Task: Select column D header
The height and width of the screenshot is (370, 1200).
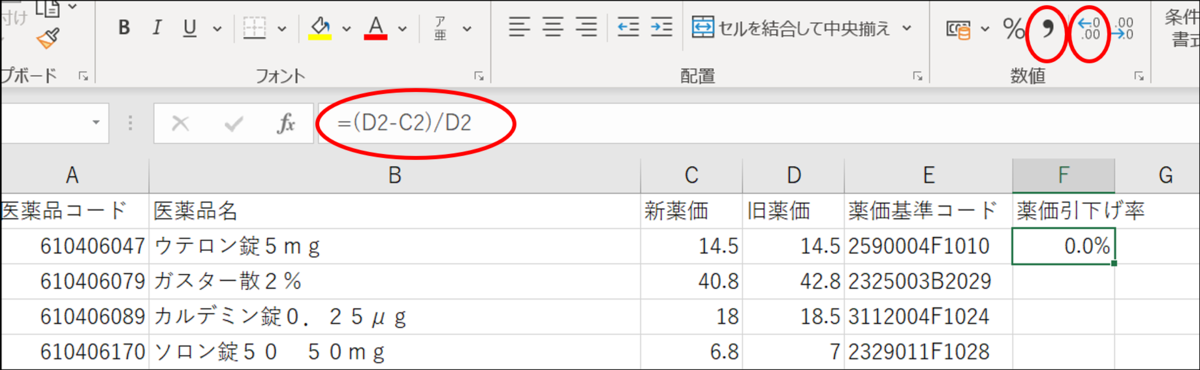Action: coord(794,176)
